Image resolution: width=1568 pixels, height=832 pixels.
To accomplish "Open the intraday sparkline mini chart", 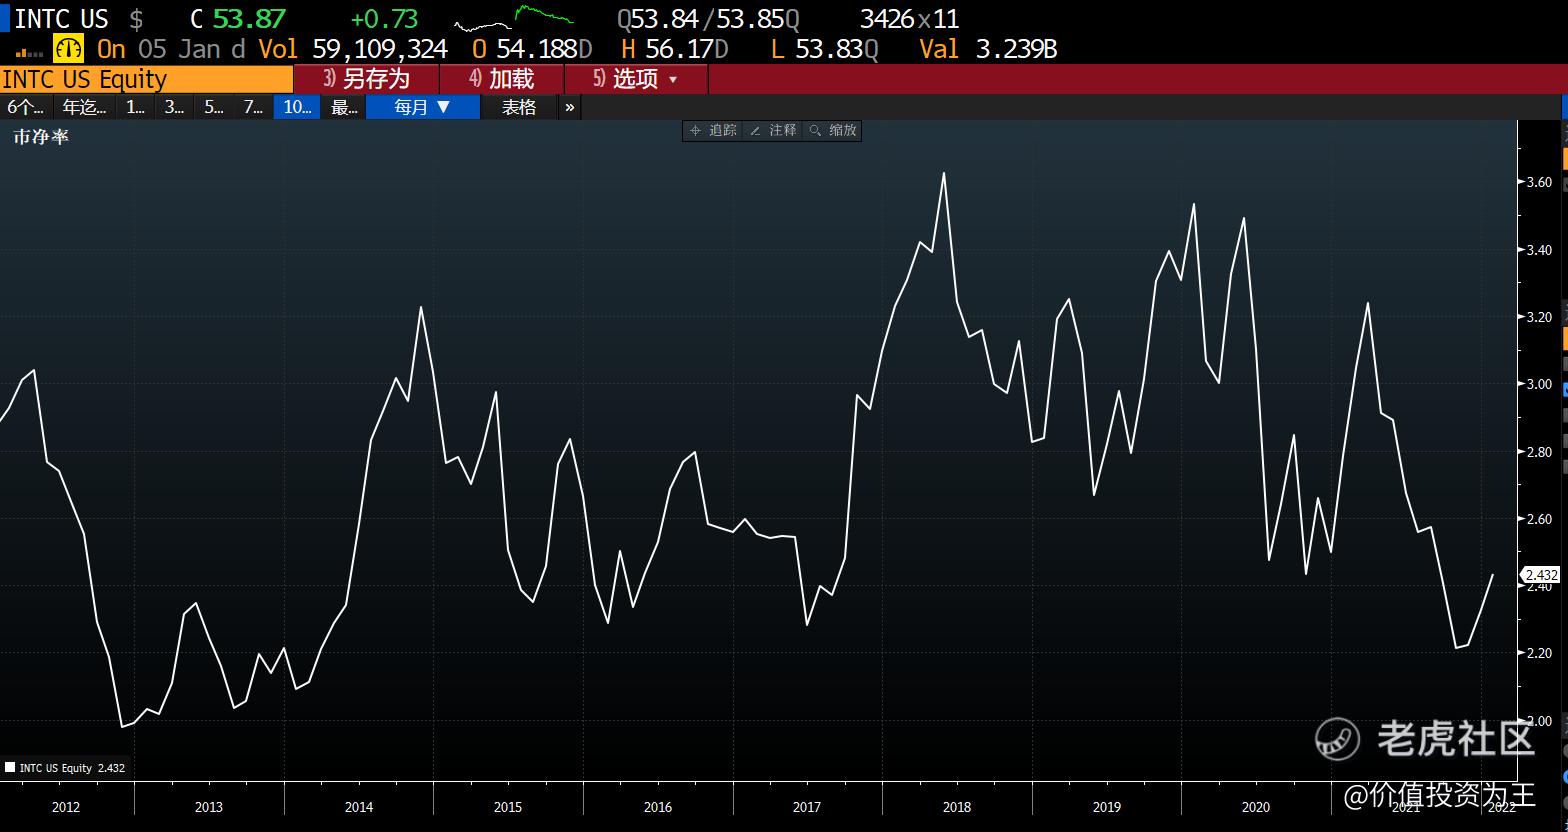I will pyautogui.click(x=514, y=18).
